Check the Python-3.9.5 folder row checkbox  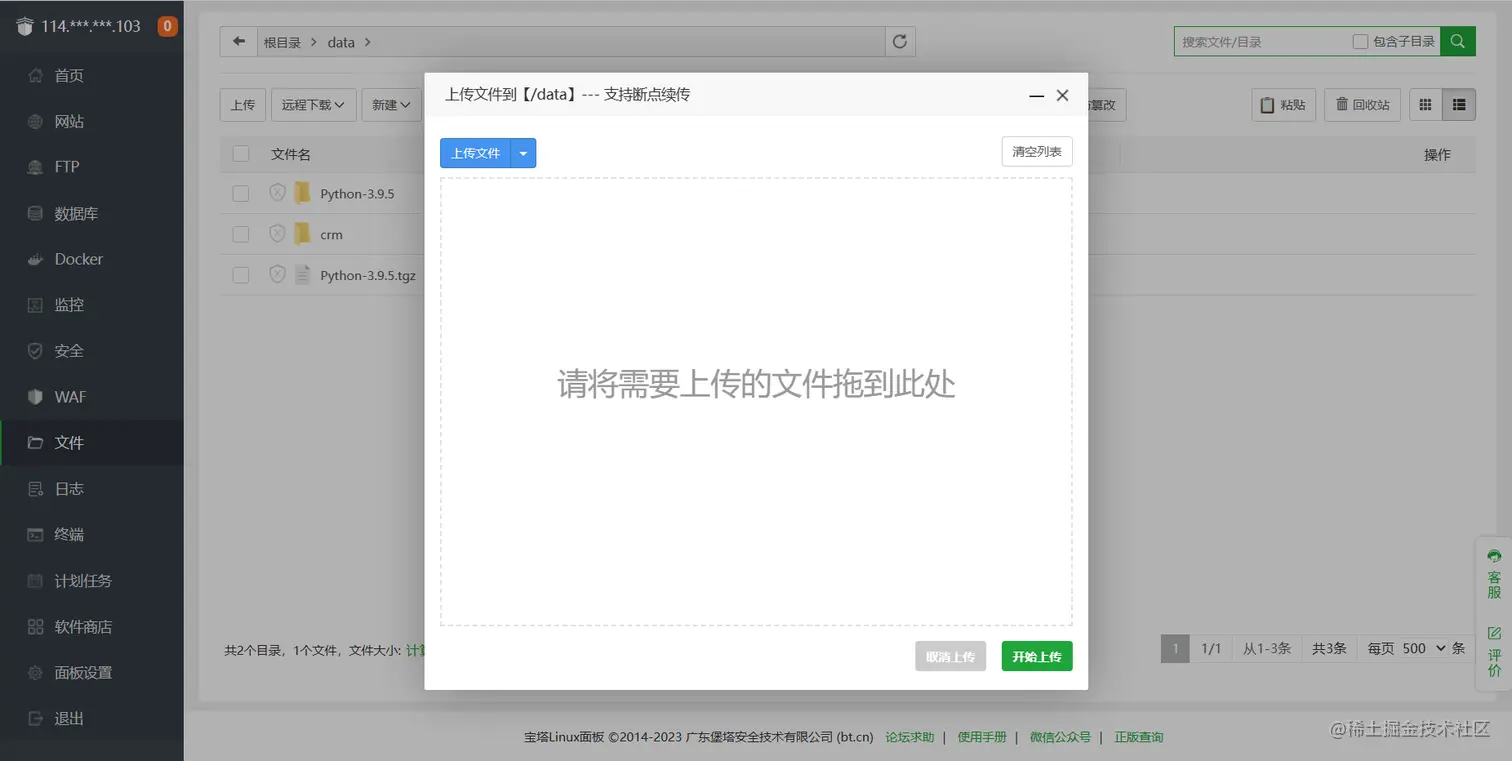click(x=240, y=193)
